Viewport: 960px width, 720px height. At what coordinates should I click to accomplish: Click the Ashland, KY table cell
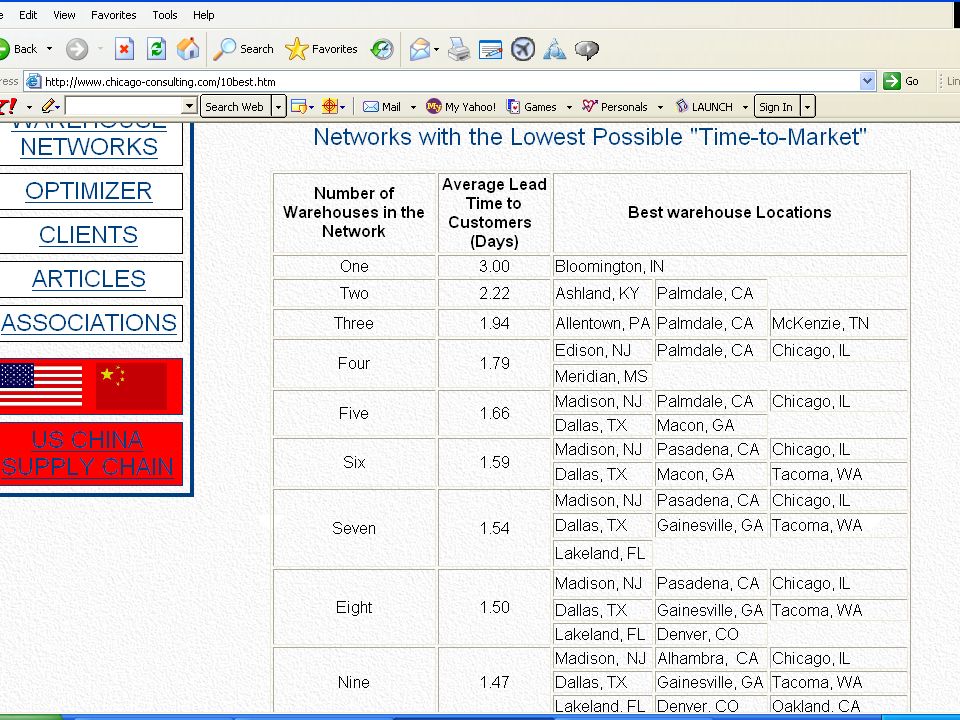coord(603,294)
